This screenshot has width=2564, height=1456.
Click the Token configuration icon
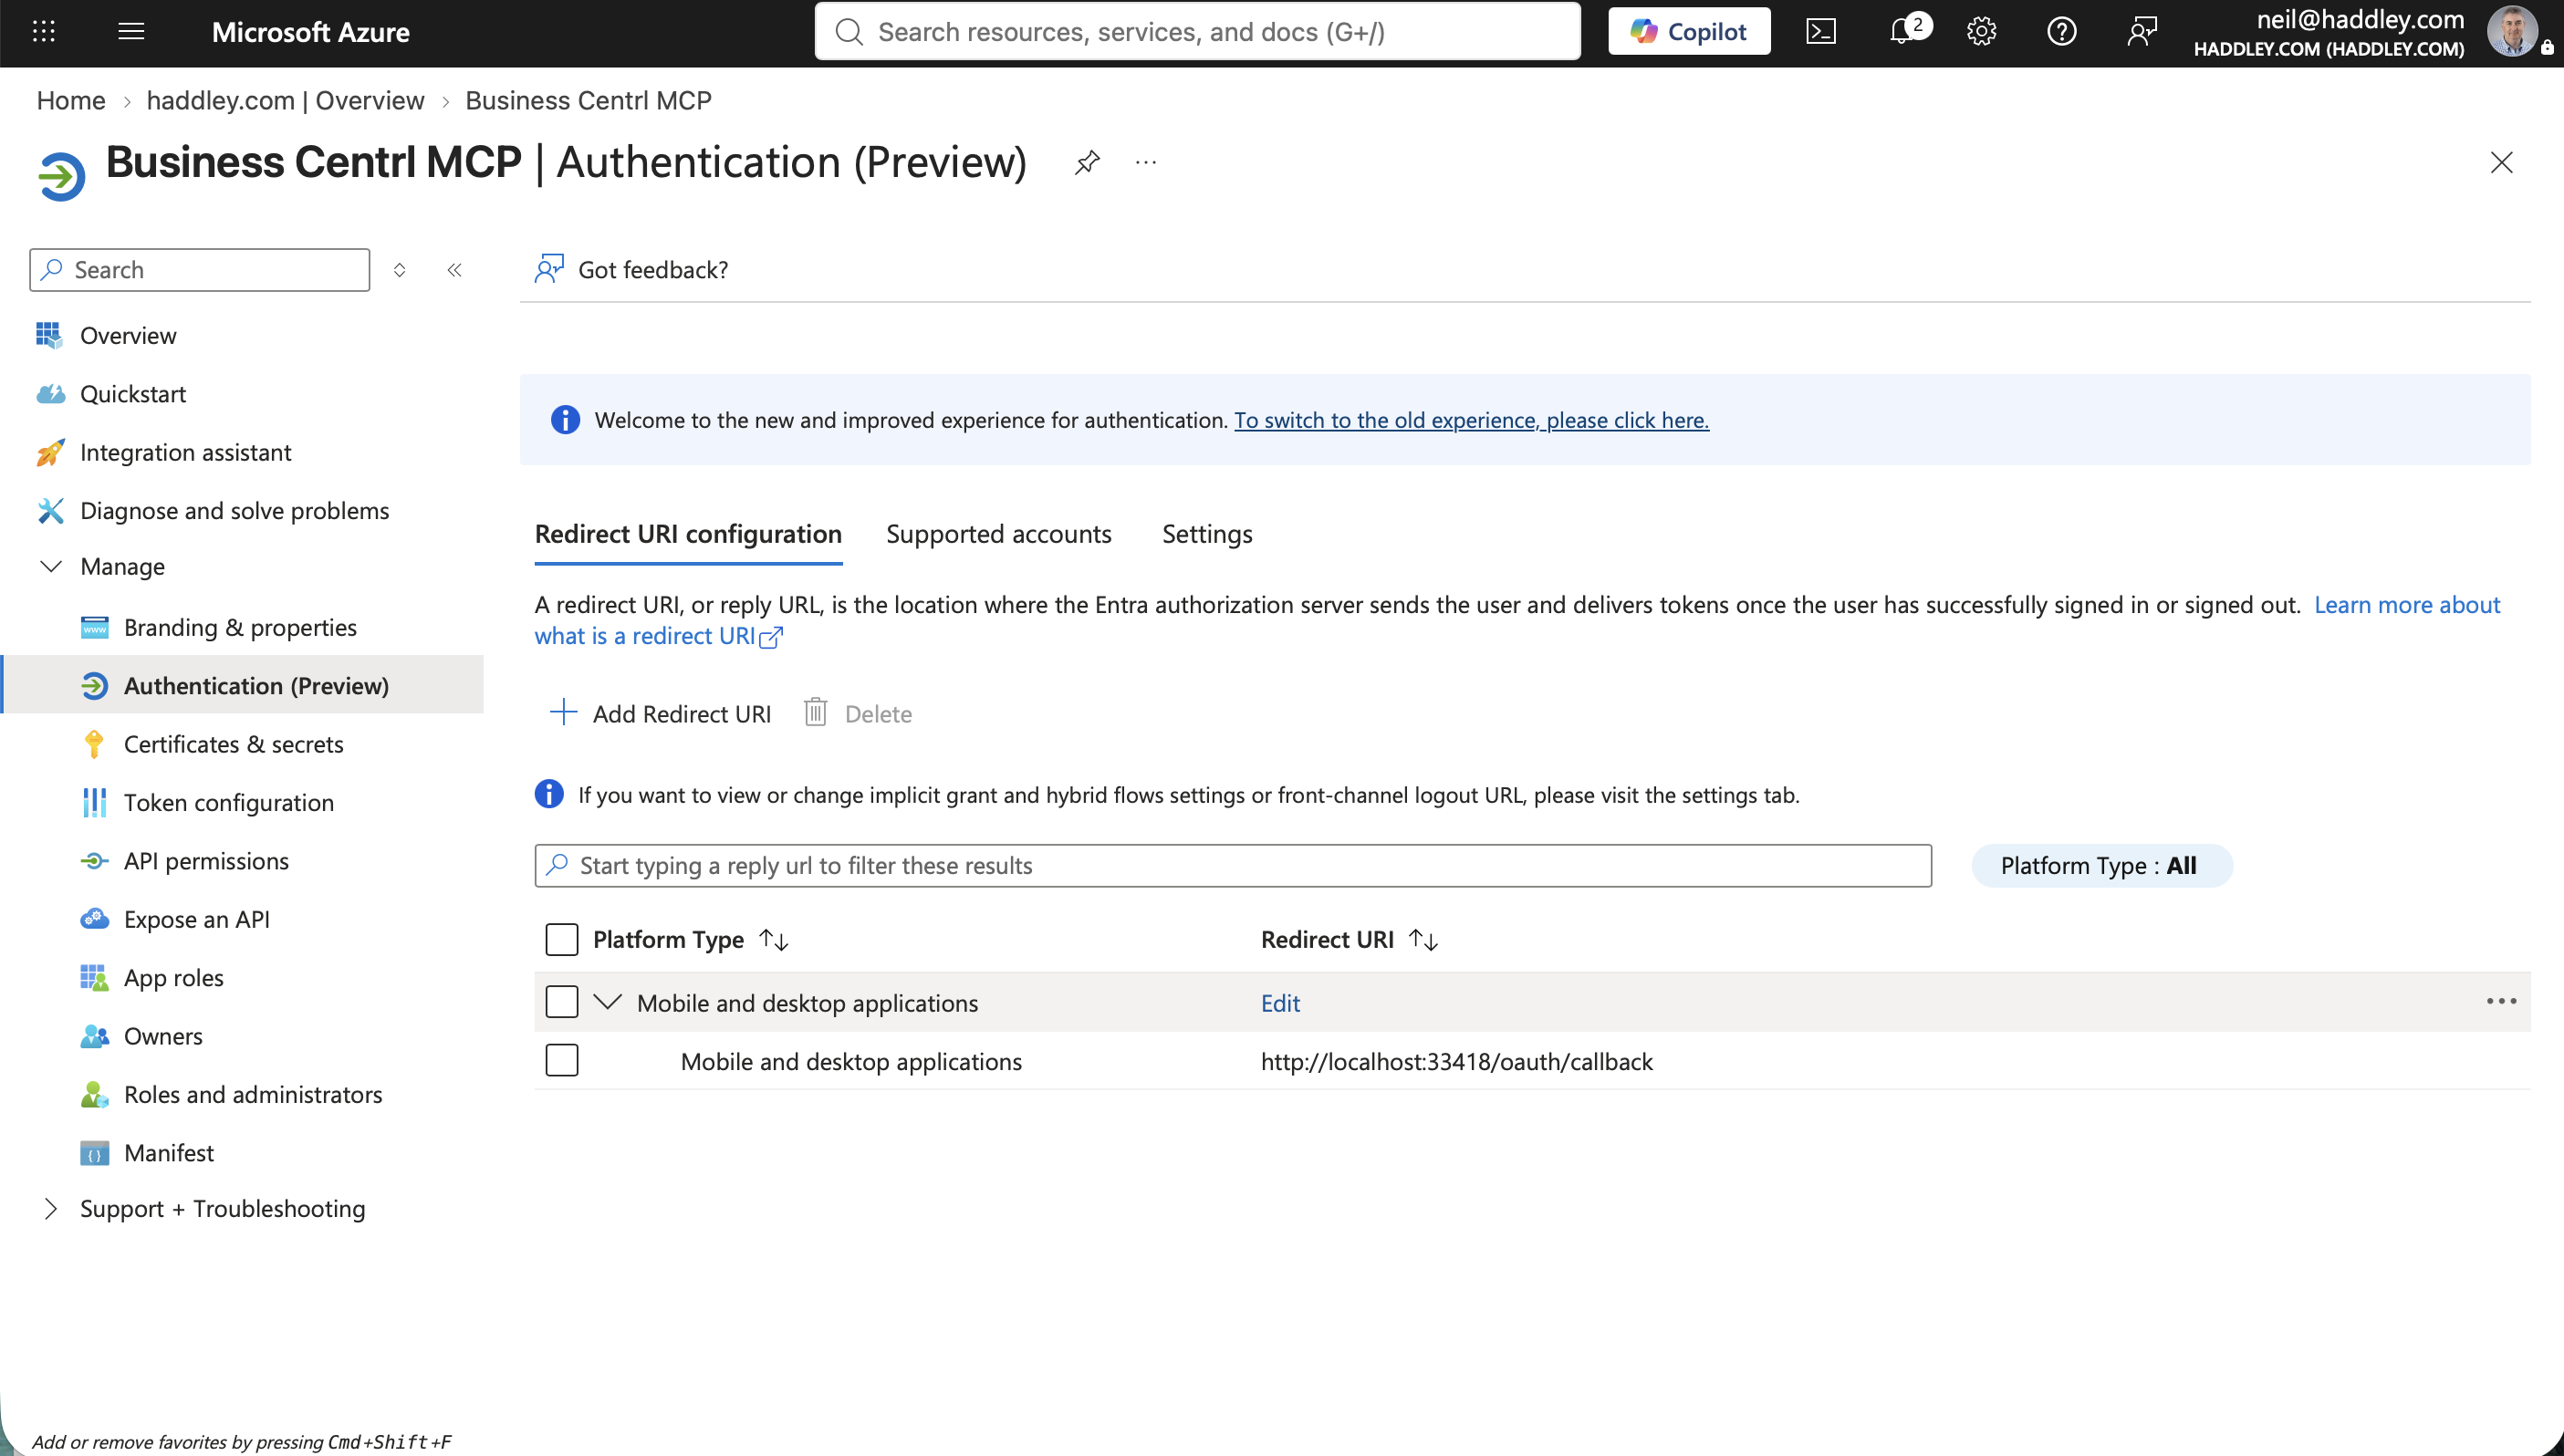pyautogui.click(x=94, y=803)
